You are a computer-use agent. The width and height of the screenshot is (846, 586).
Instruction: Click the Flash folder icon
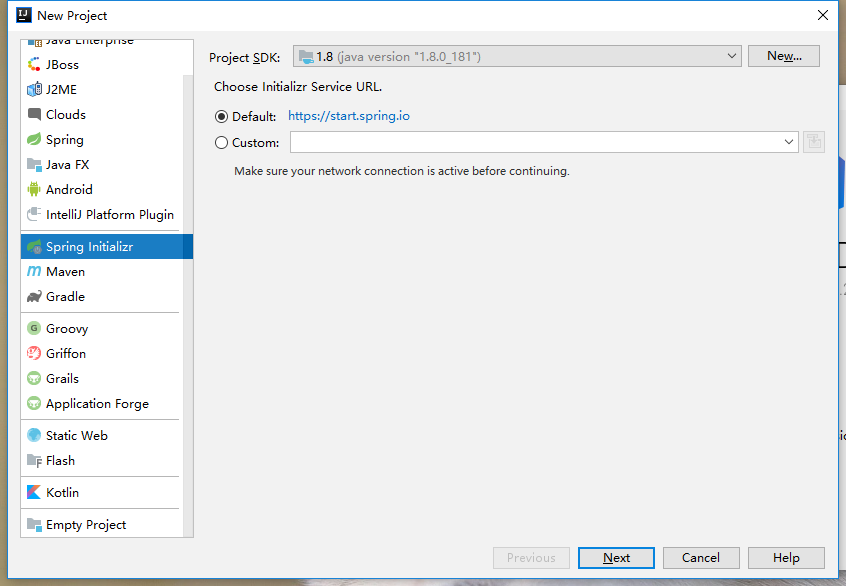click(x=34, y=460)
